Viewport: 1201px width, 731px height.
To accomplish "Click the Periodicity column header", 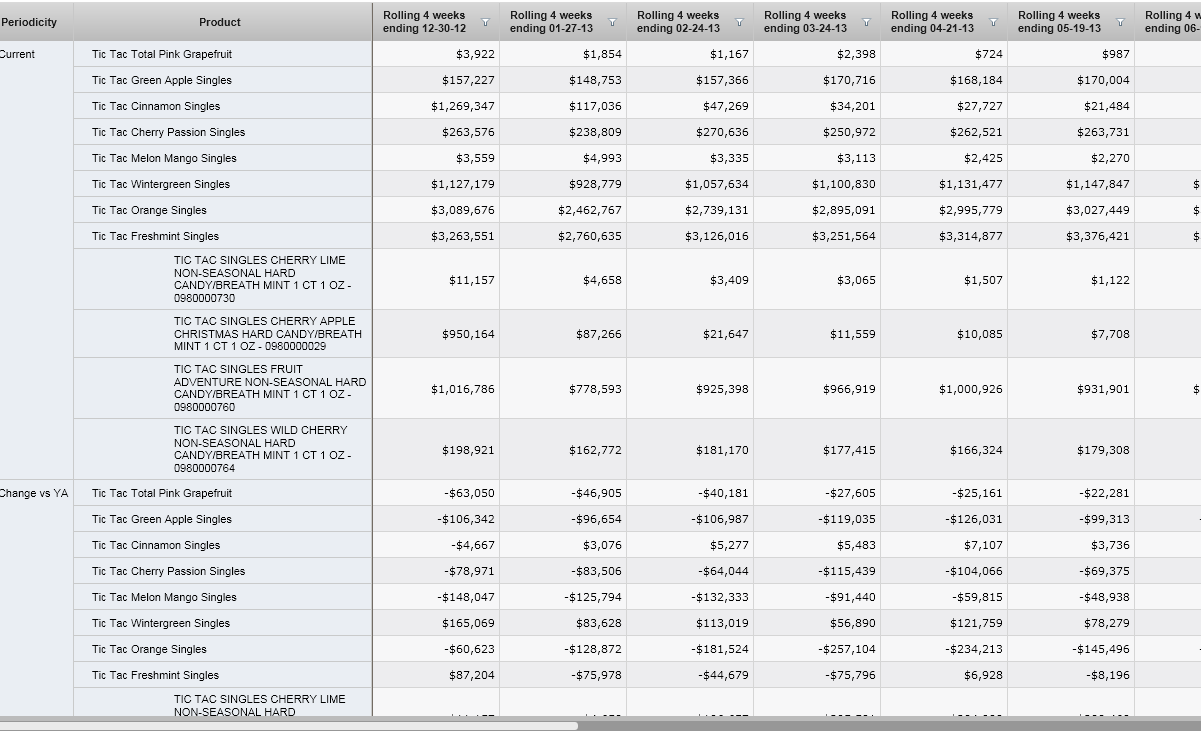I will pos(30,22).
